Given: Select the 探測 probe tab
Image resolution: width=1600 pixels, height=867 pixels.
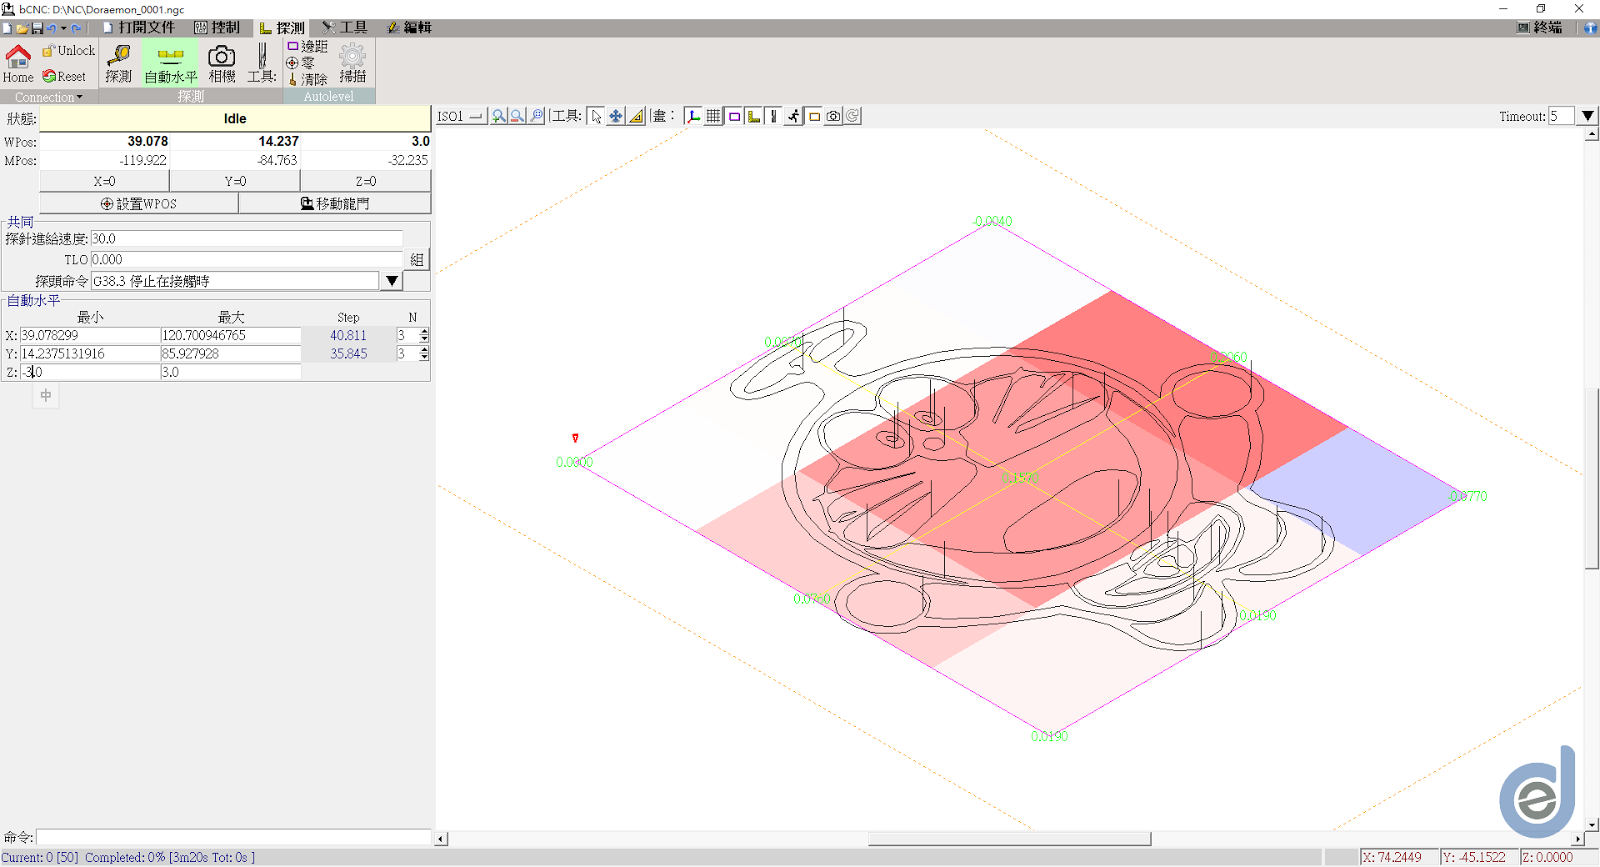Looking at the screenshot, I should click(x=282, y=28).
